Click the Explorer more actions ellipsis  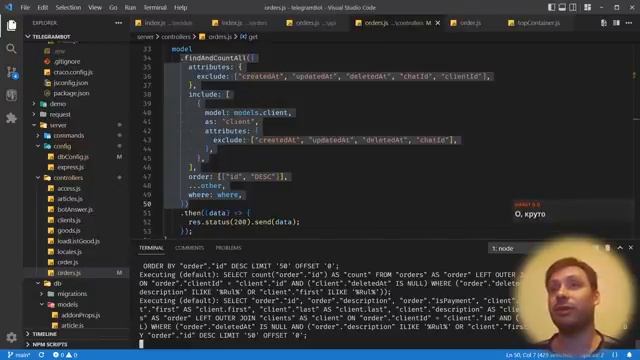pos(118,23)
